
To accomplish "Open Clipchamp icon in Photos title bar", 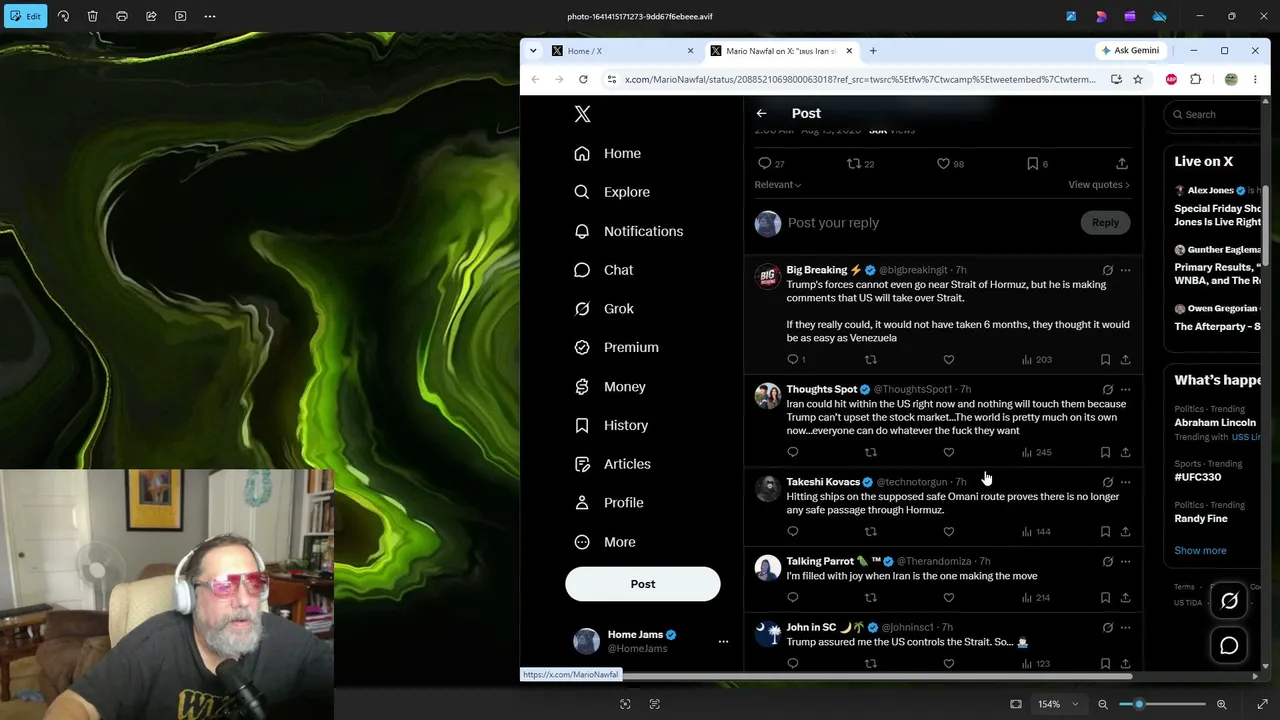I will [1130, 16].
